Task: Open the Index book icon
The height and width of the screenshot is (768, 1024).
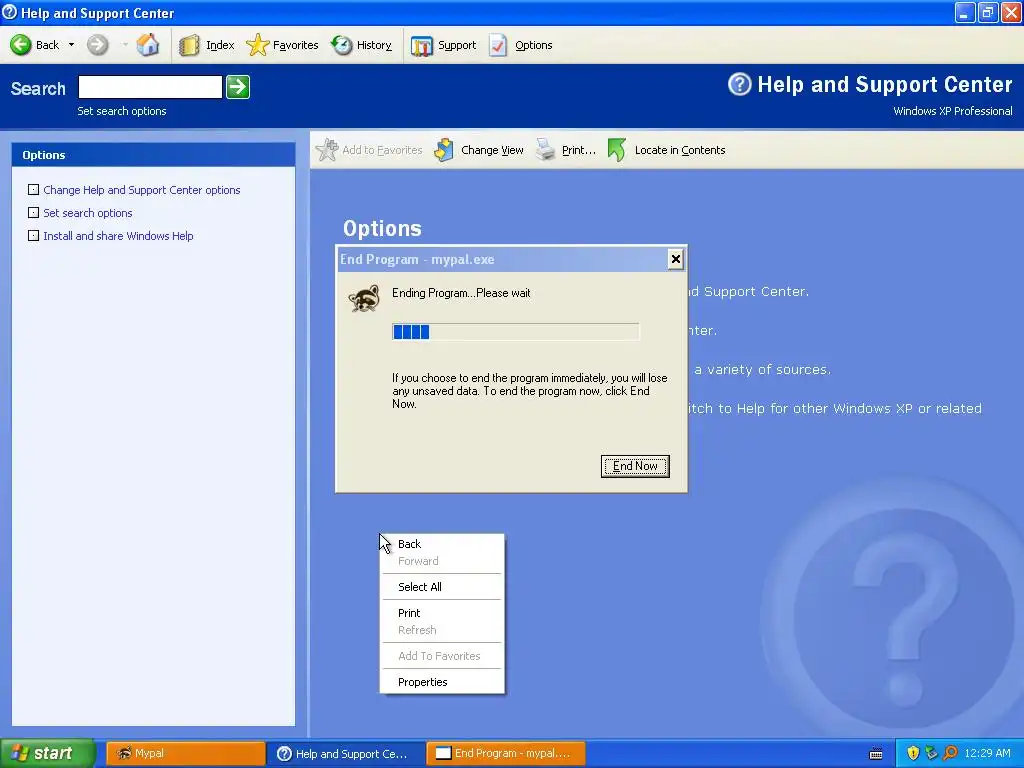Action: [189, 45]
